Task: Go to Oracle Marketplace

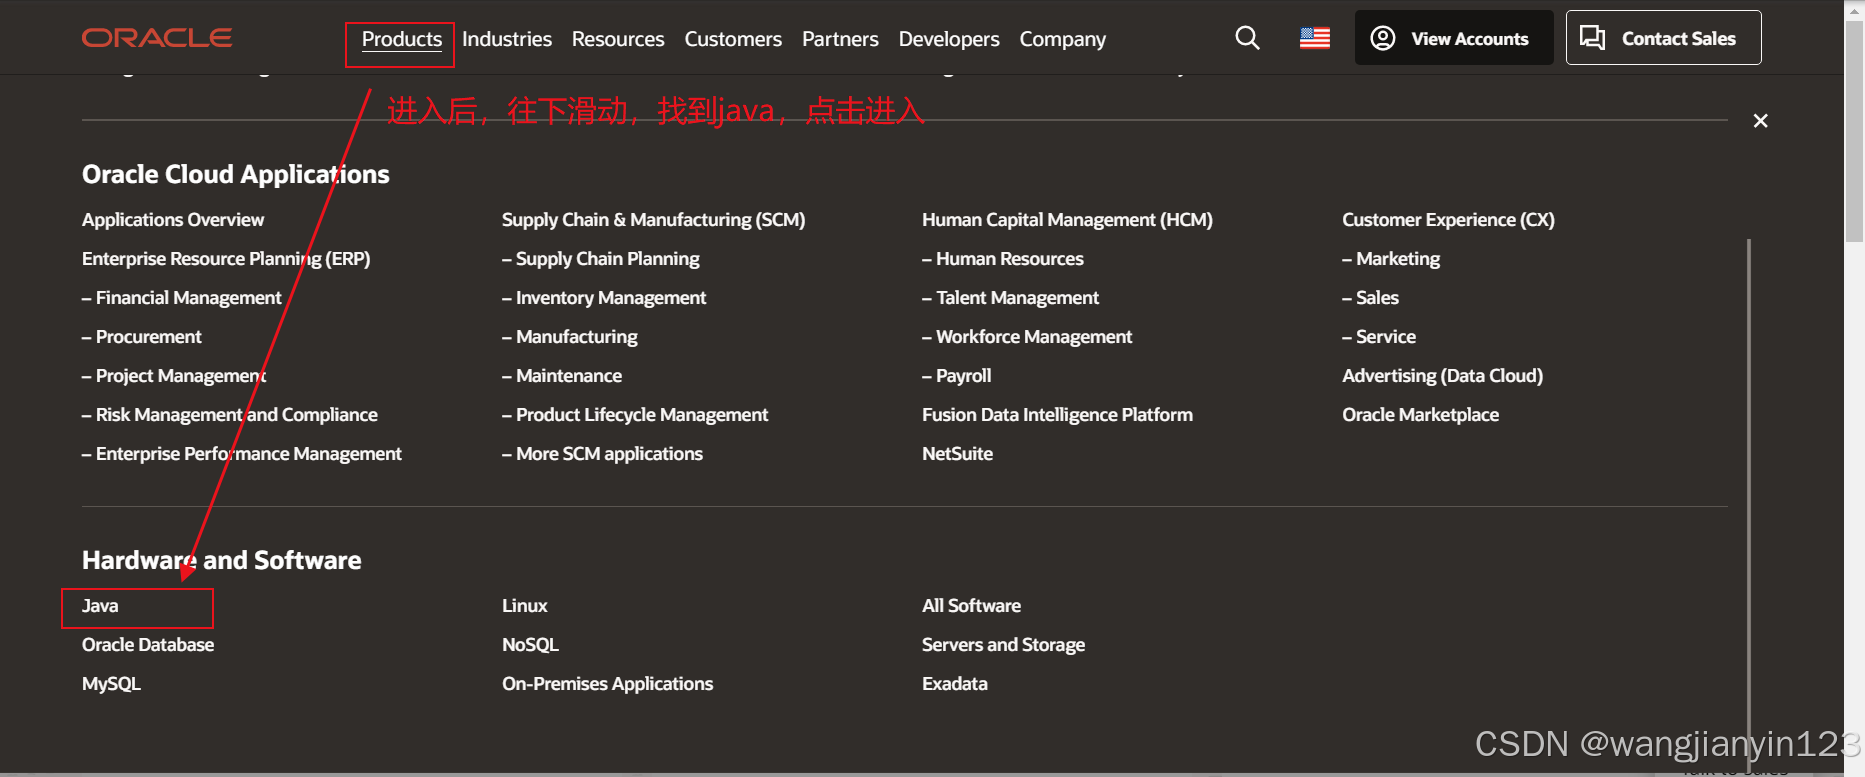Action: (1420, 415)
